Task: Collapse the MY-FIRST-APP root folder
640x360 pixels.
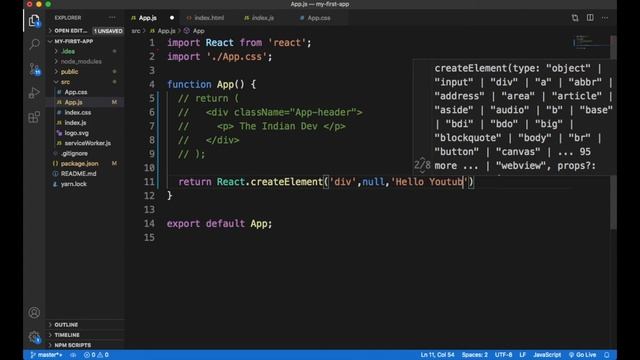Action: pos(74,41)
